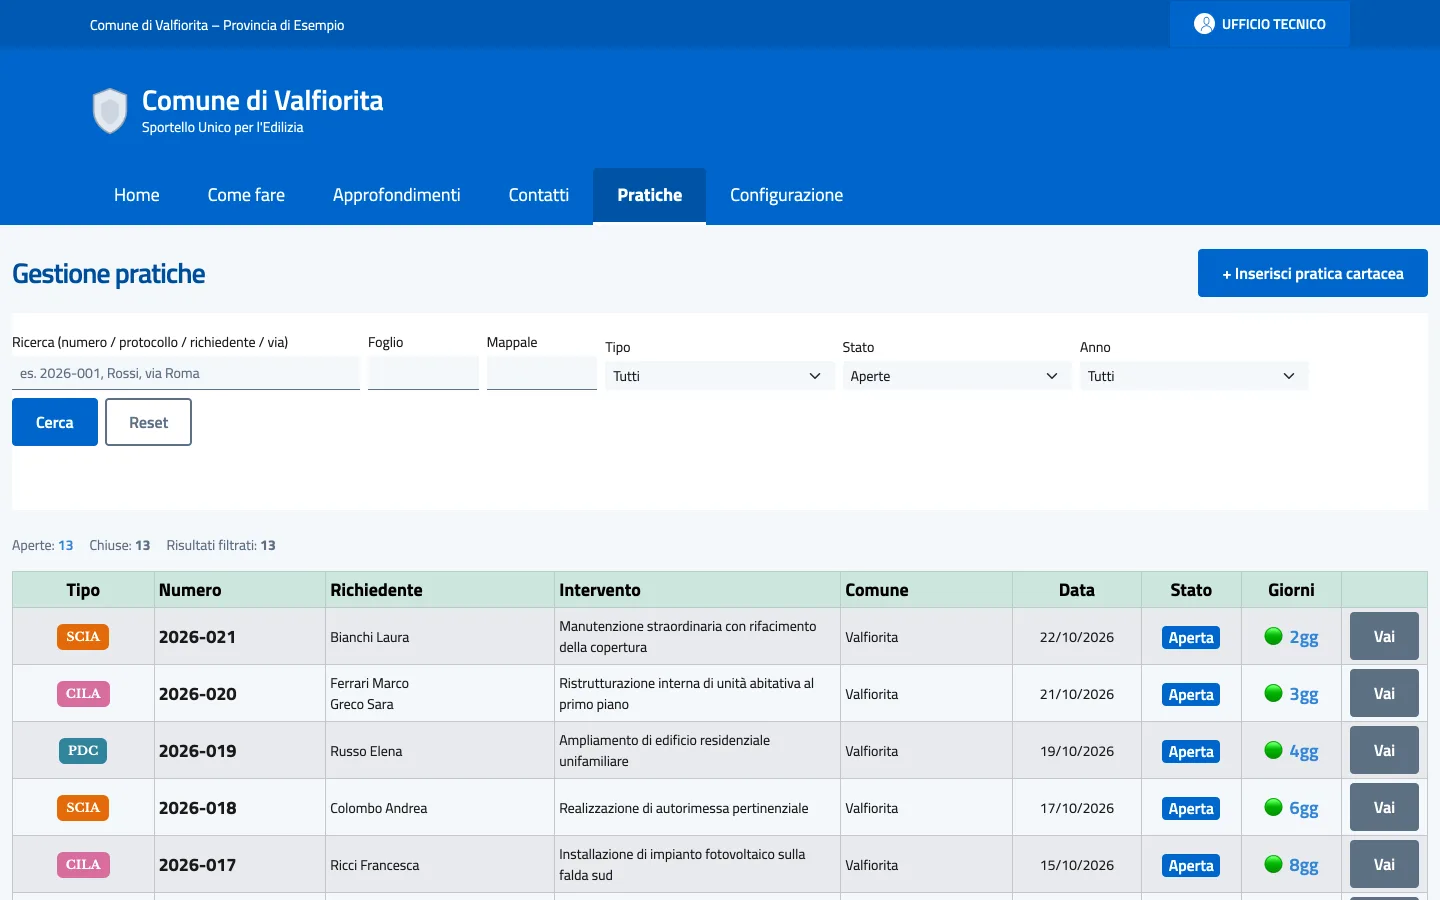Image resolution: width=1440 pixels, height=900 pixels.
Task: Click the SCIA badge for practice 2026-021
Action: 83,637
